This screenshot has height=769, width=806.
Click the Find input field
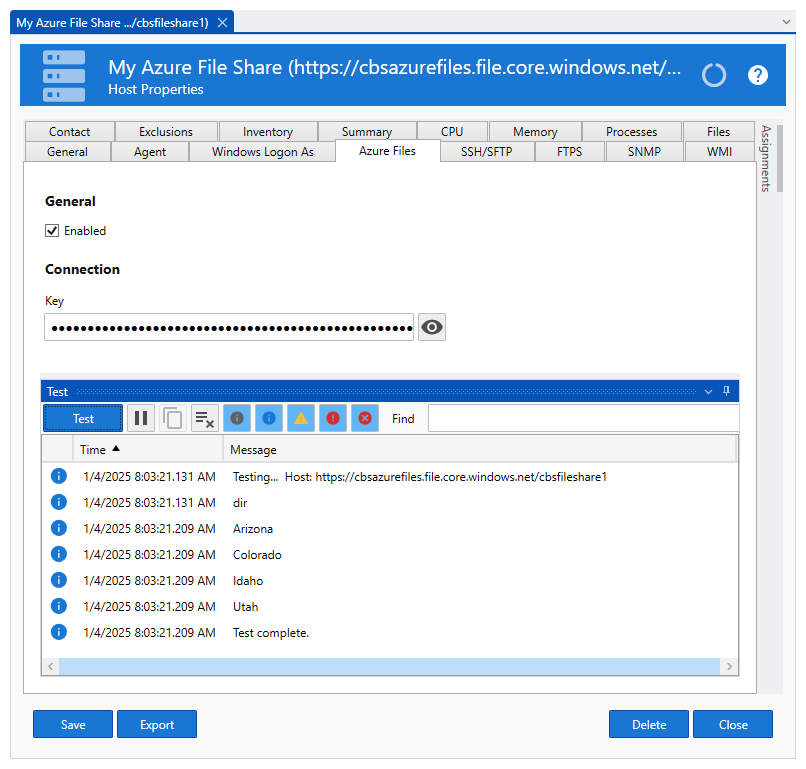(583, 418)
